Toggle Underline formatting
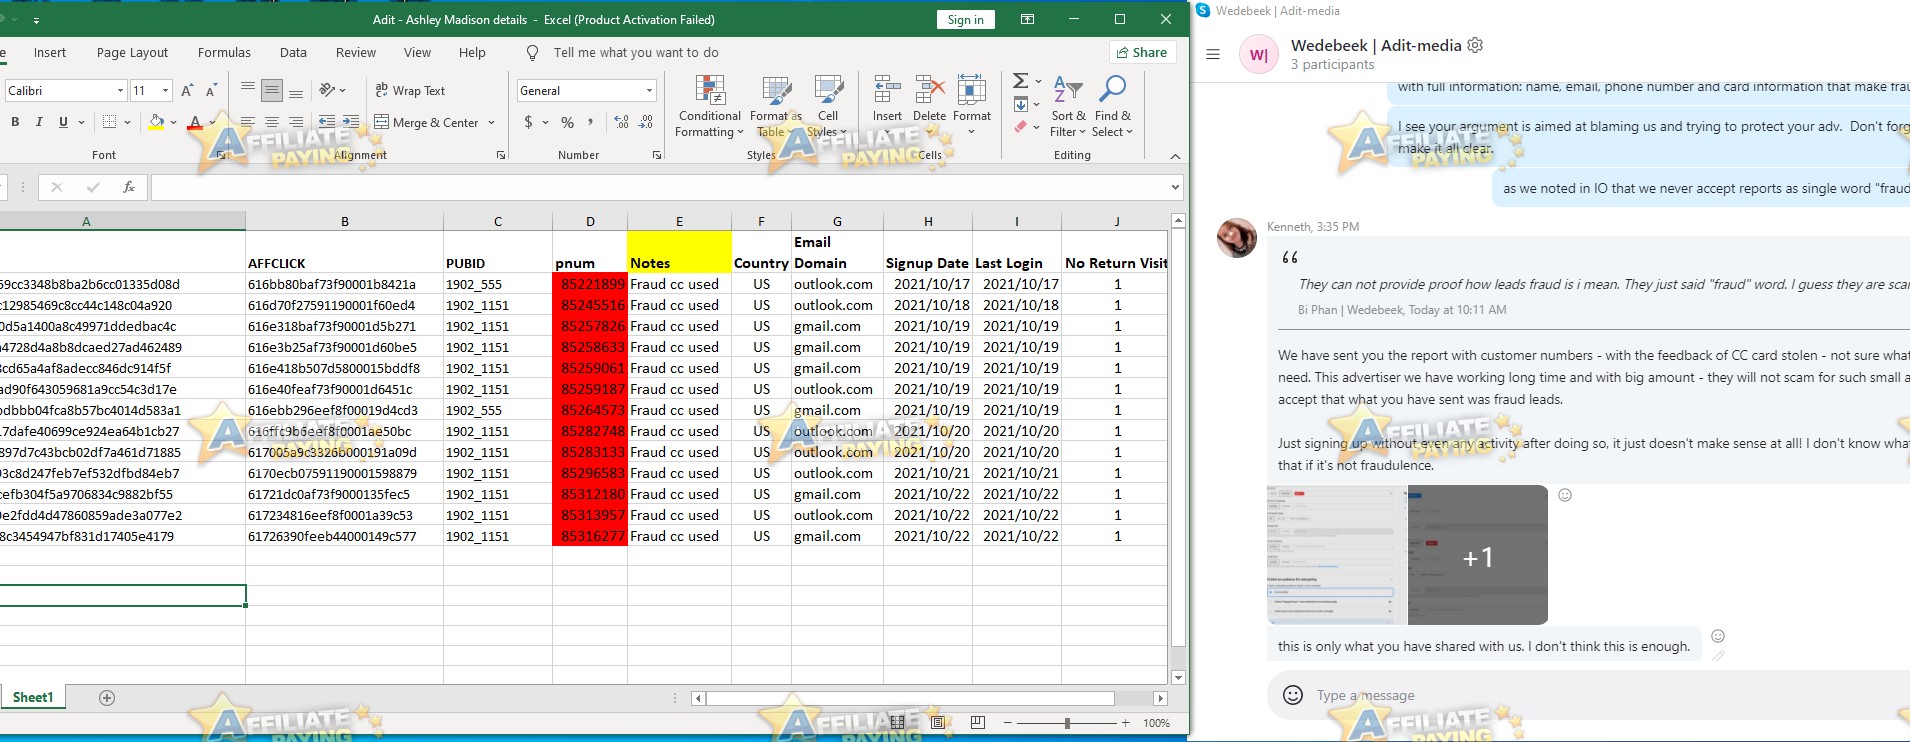Screen dimensions: 1910x742 point(63,122)
